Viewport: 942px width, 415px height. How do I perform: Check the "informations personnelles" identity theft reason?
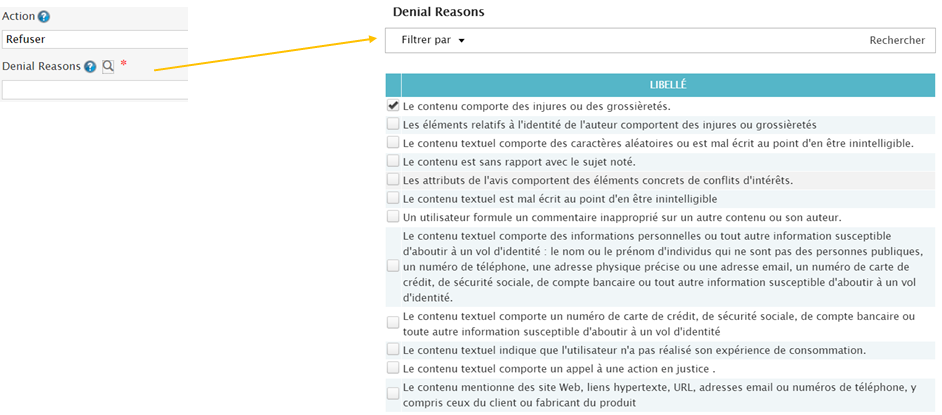click(393, 266)
